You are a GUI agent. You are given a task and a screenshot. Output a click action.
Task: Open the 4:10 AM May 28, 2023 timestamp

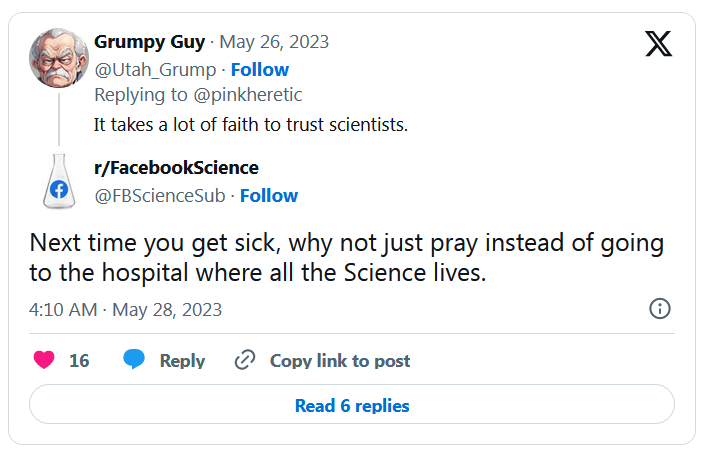pos(126,309)
